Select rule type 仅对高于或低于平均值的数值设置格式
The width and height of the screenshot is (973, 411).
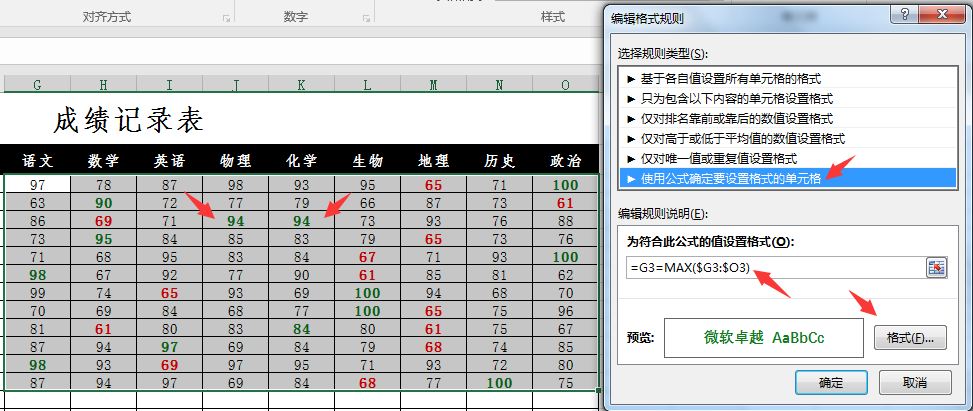pos(788,138)
